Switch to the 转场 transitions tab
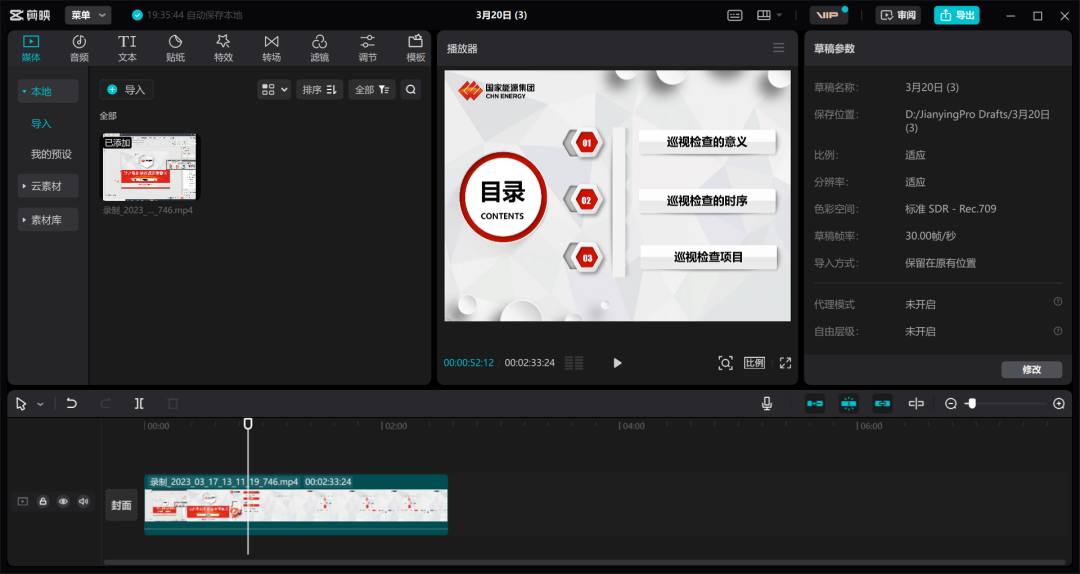1080x574 pixels. point(271,47)
